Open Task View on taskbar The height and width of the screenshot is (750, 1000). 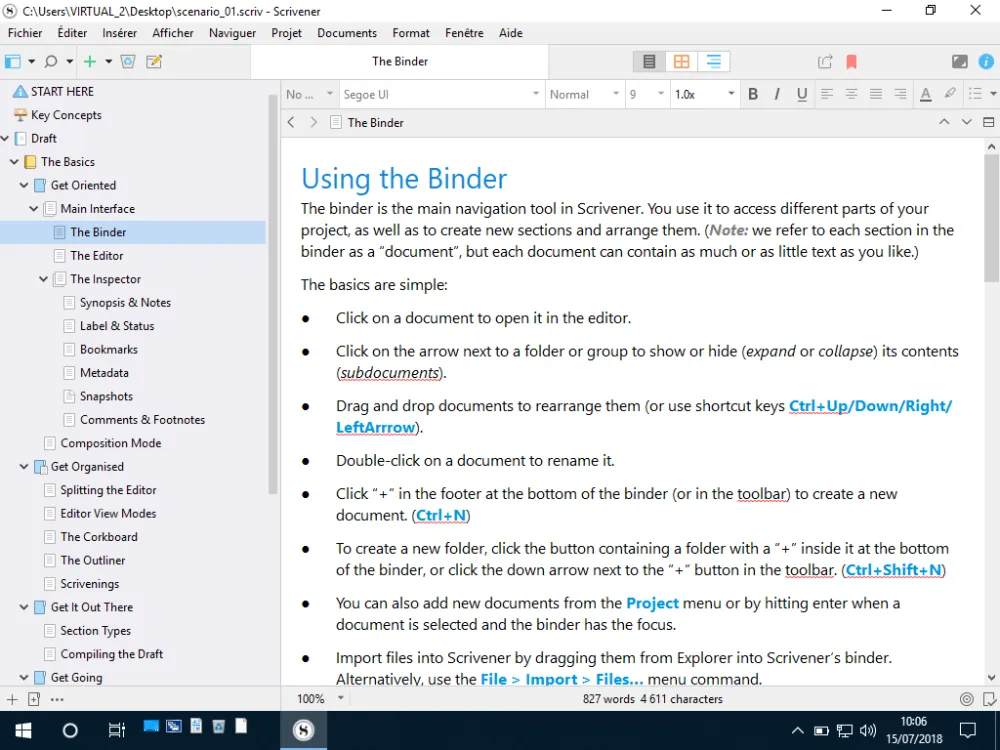pos(117,730)
